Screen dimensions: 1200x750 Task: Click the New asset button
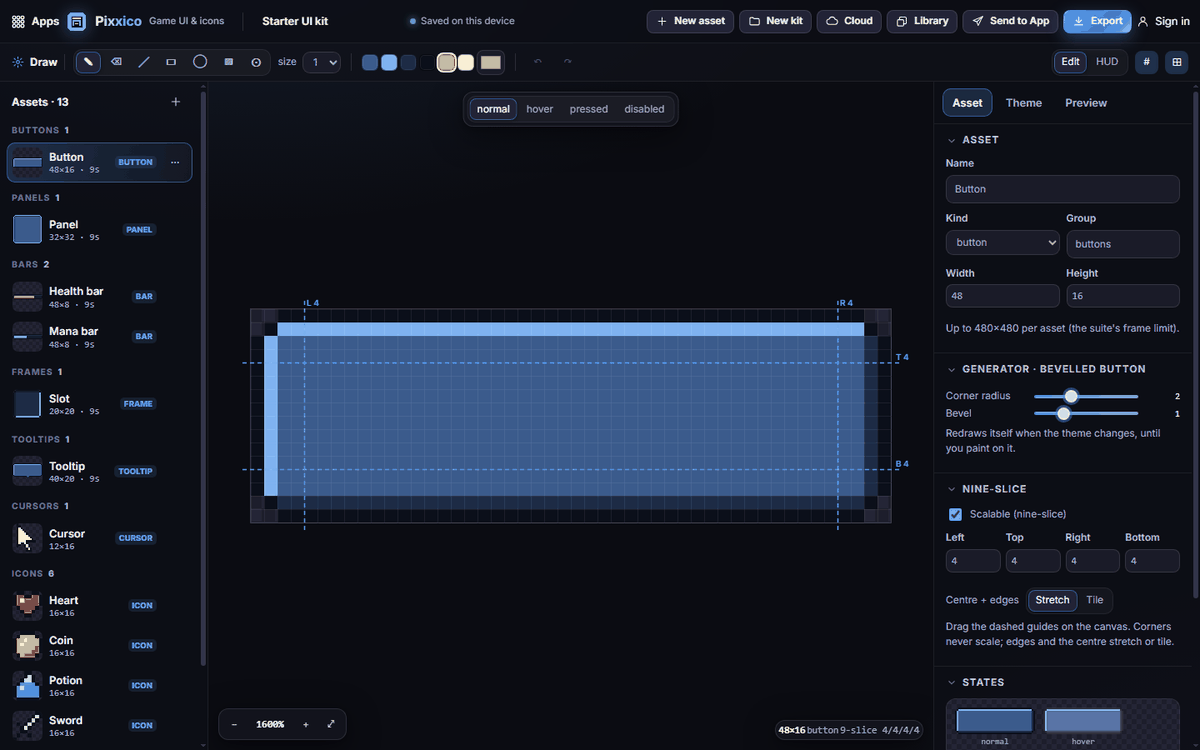tap(691, 21)
